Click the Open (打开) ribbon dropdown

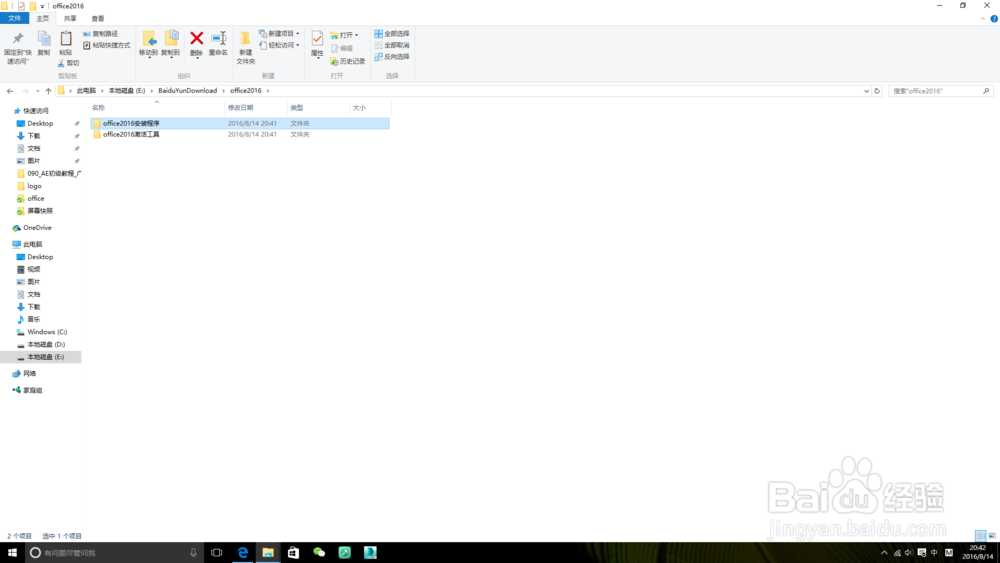(x=344, y=35)
